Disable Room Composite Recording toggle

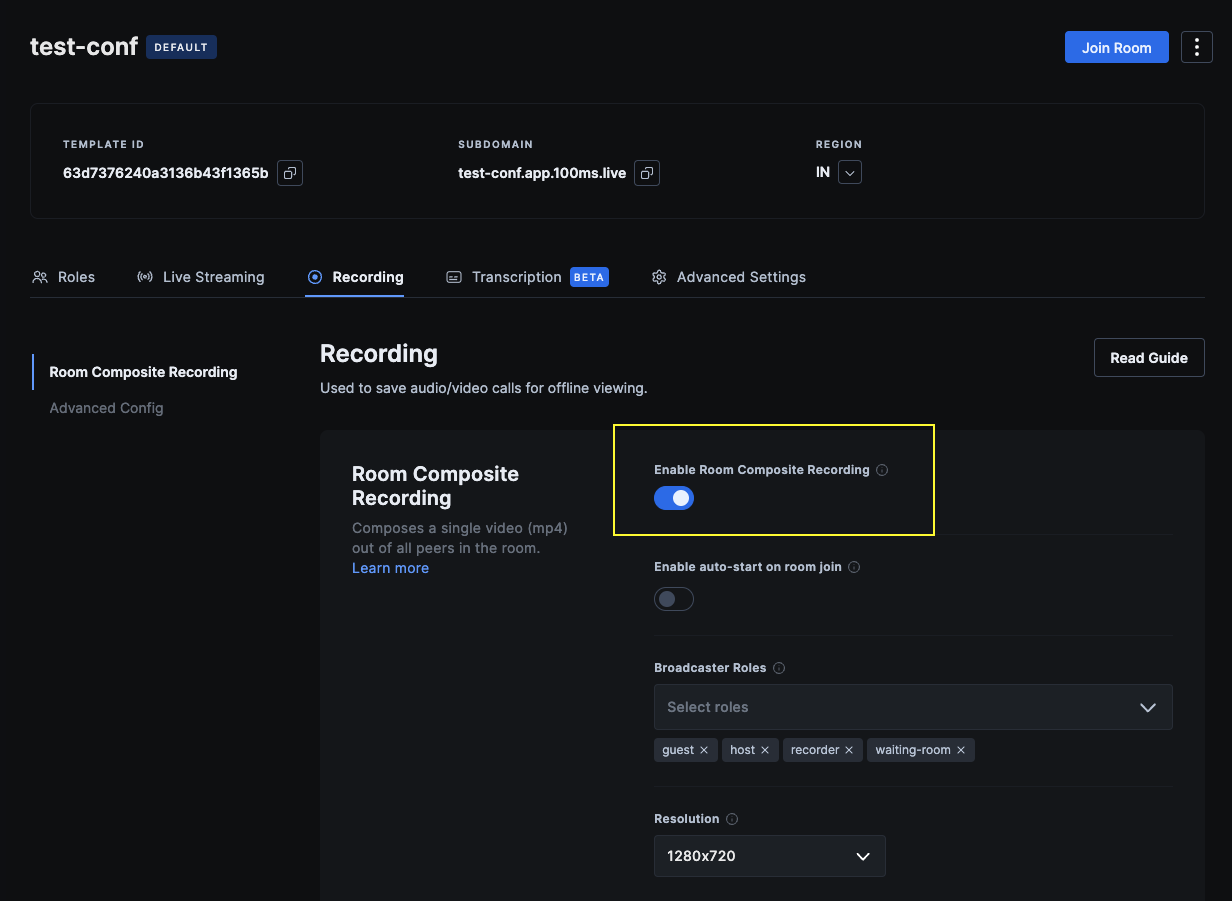[x=673, y=497]
